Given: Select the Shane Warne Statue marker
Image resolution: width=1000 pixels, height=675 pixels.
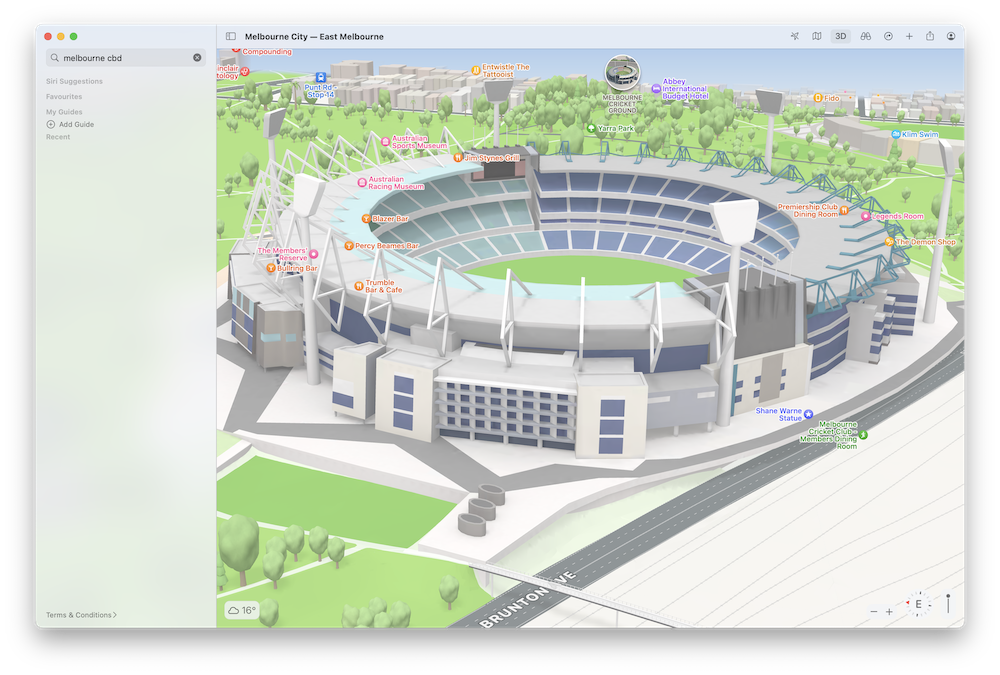Looking at the screenshot, I should [808, 414].
